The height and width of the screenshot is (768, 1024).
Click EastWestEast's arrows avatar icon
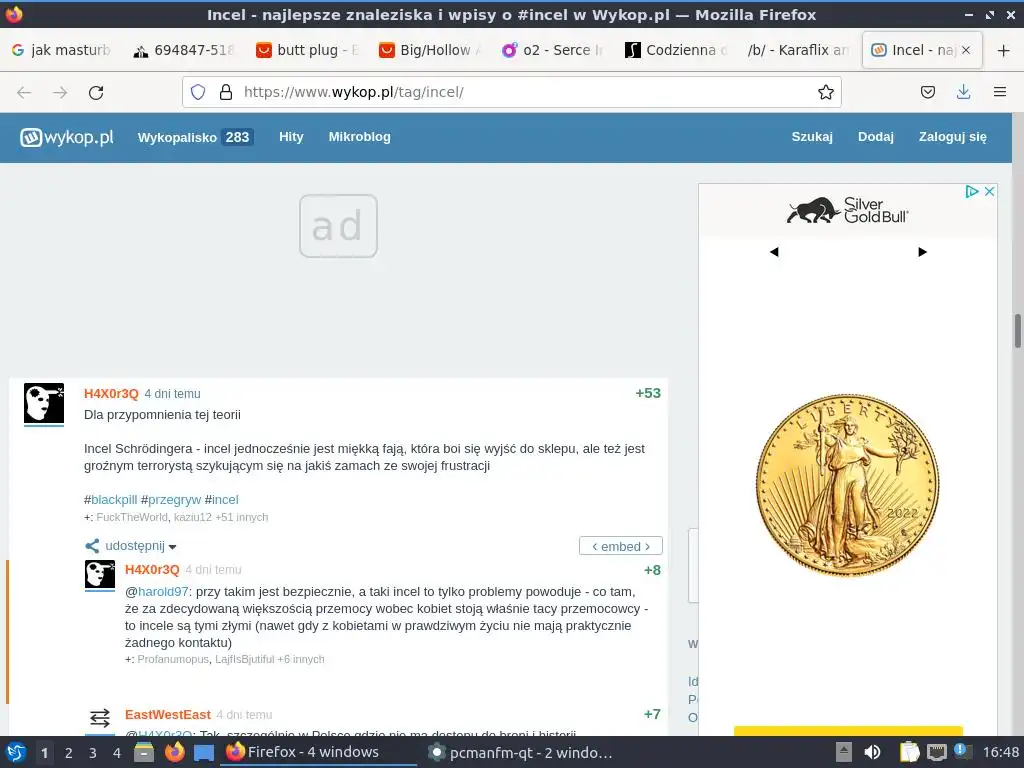tap(100, 718)
